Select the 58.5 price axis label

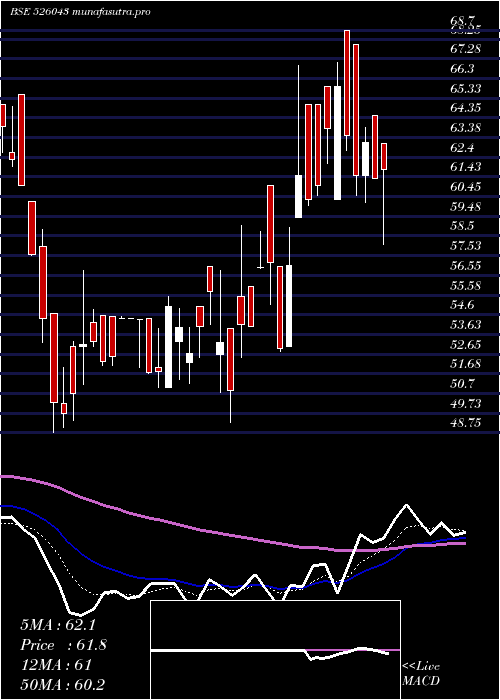462,226
